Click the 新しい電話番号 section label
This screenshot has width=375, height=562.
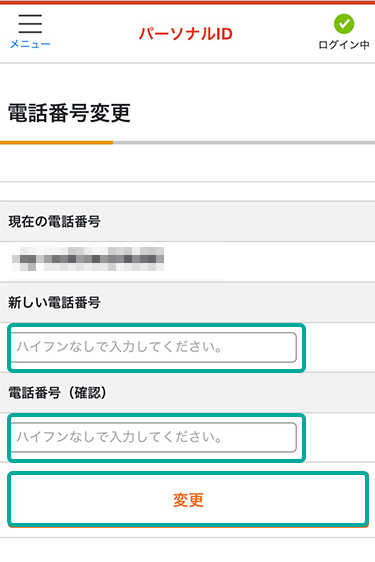[54, 303]
